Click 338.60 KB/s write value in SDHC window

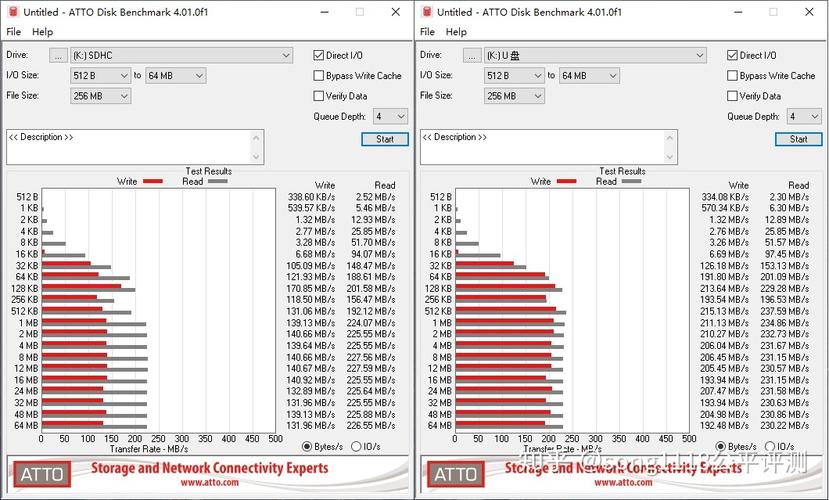click(311, 197)
